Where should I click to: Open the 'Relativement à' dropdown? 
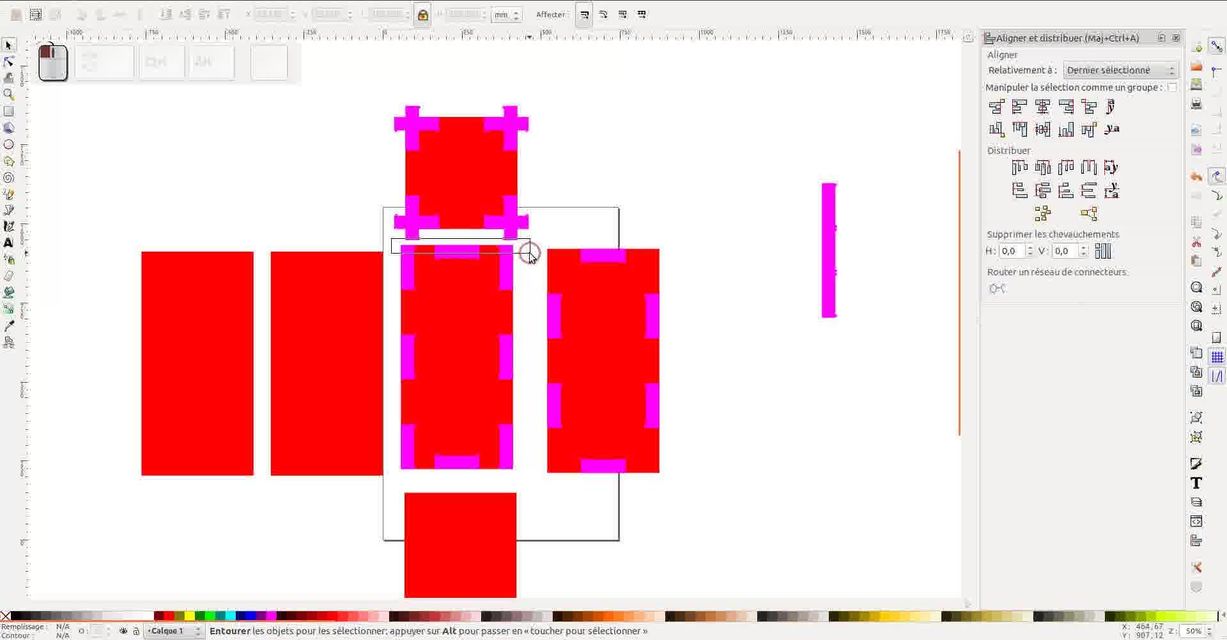[1120, 71]
